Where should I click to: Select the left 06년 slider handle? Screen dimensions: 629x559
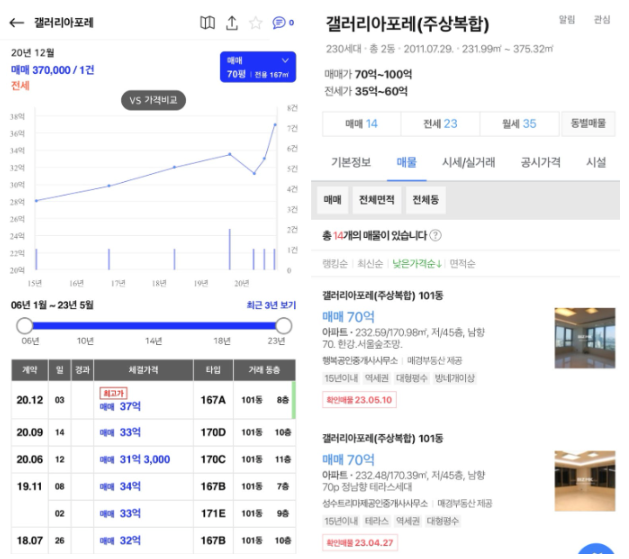[x=24, y=326]
